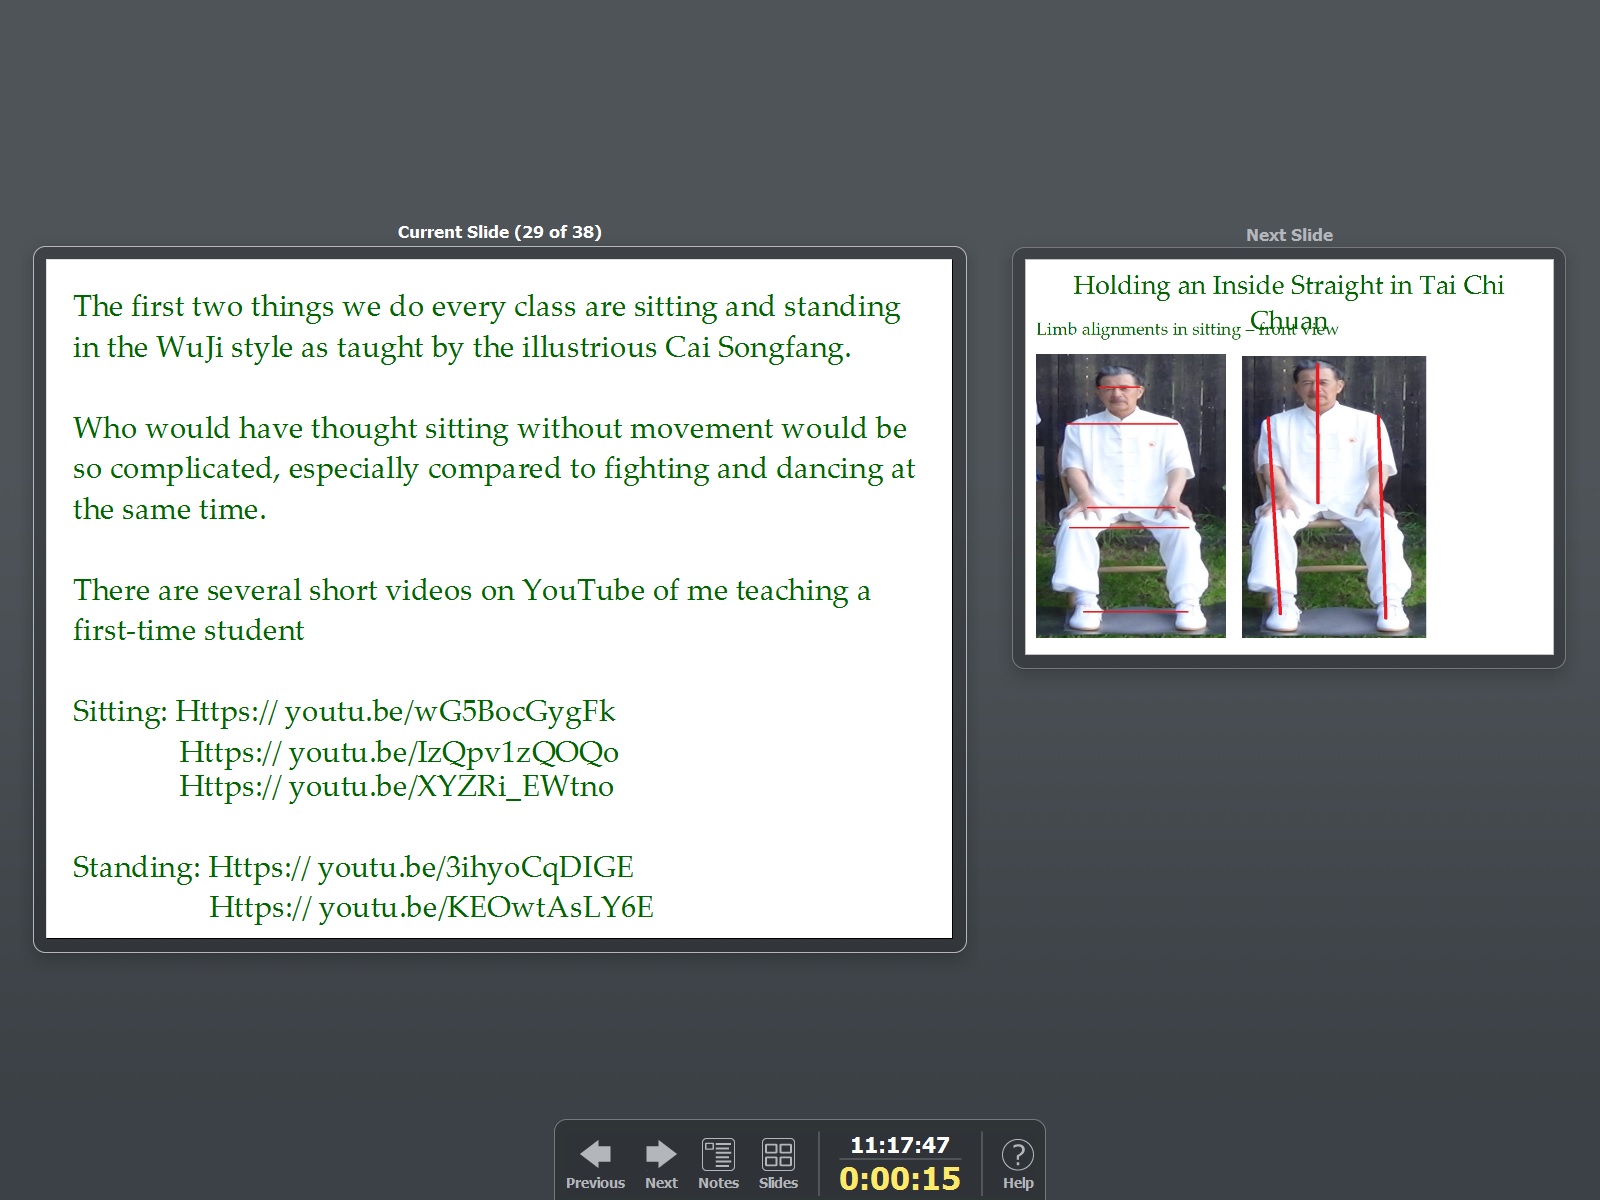The width and height of the screenshot is (1600, 1200).
Task: Click the paragraph mentioning Cai Songfang
Action: click(x=486, y=326)
